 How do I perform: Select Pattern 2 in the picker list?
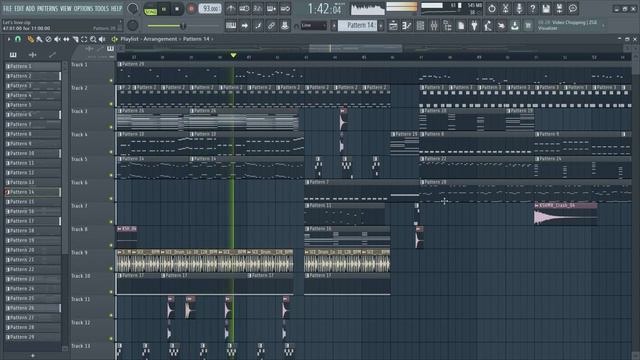click(x=33, y=76)
